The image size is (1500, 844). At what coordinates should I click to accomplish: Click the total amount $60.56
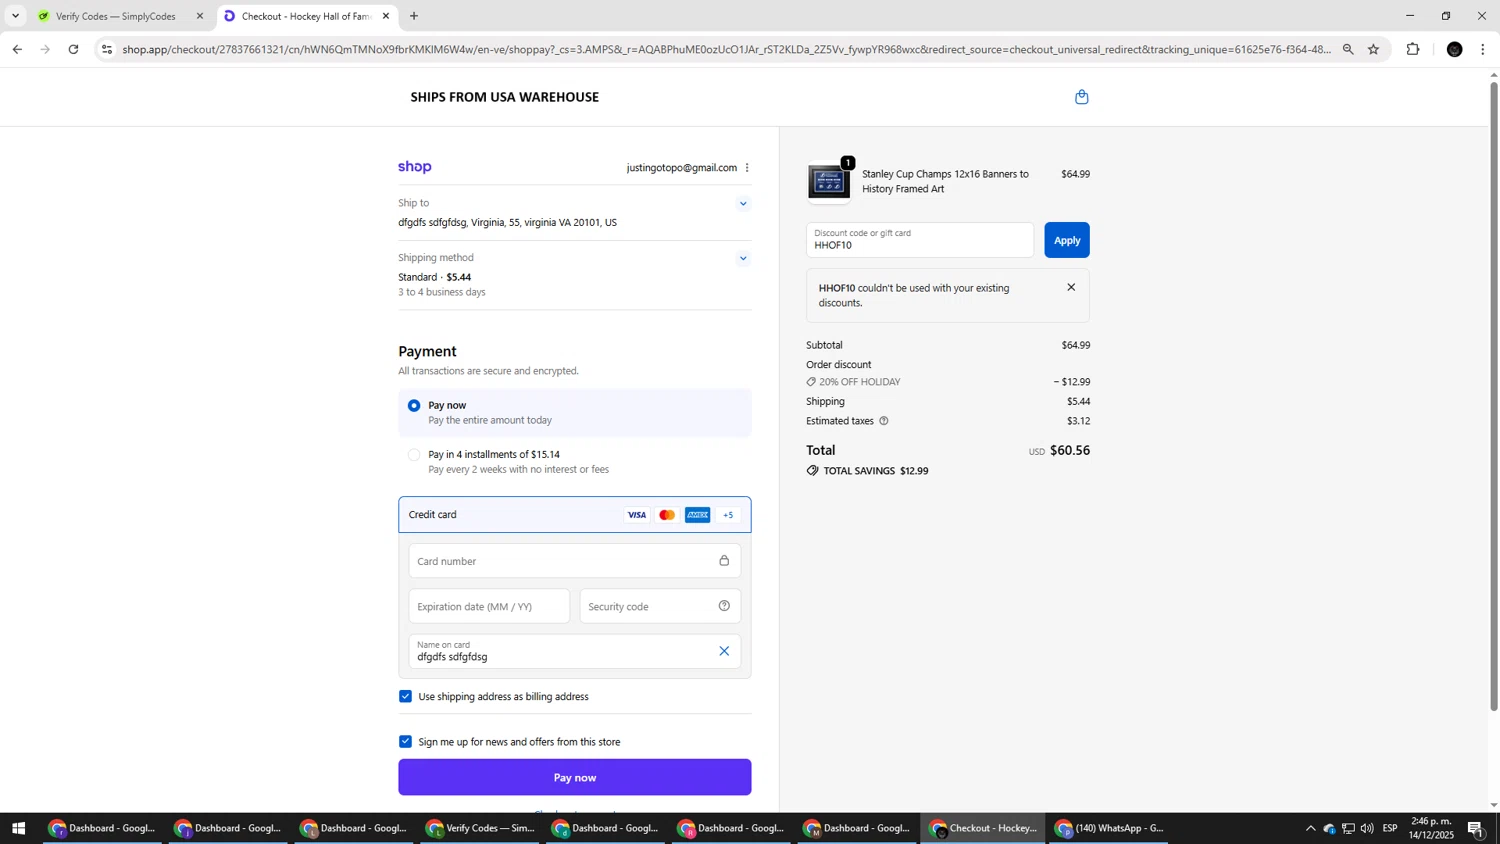1070,451
